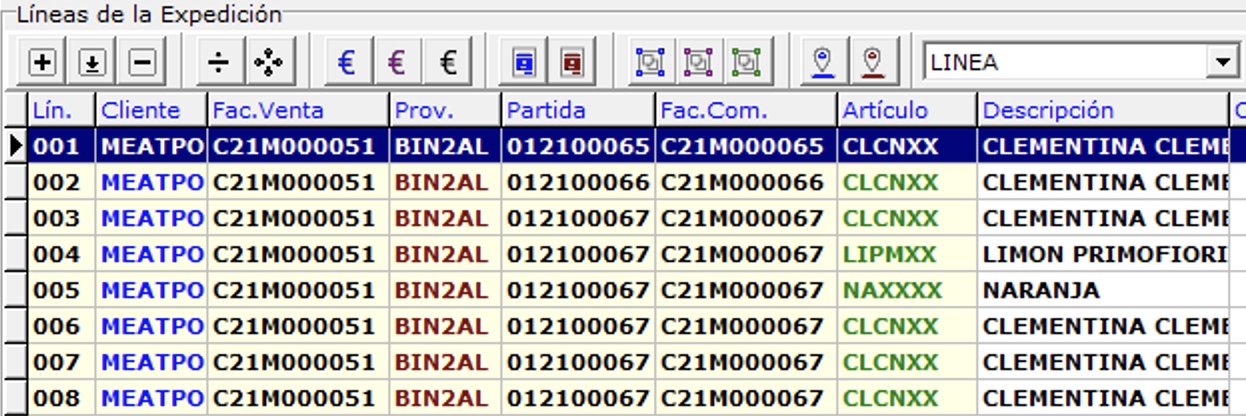Click the row selector for line 001

[x=15, y=147]
